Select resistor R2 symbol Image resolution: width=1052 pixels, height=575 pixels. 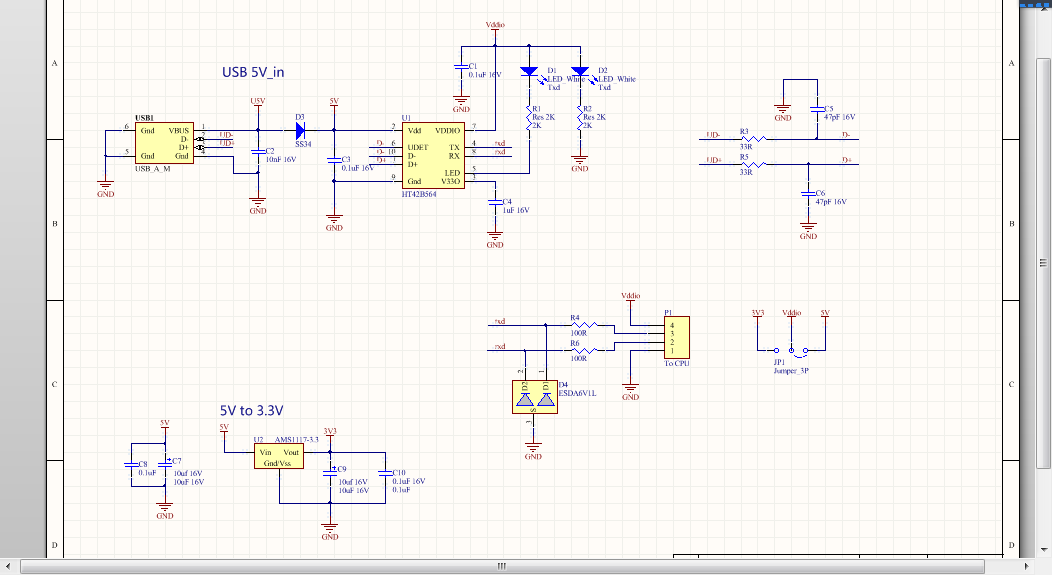coord(580,117)
